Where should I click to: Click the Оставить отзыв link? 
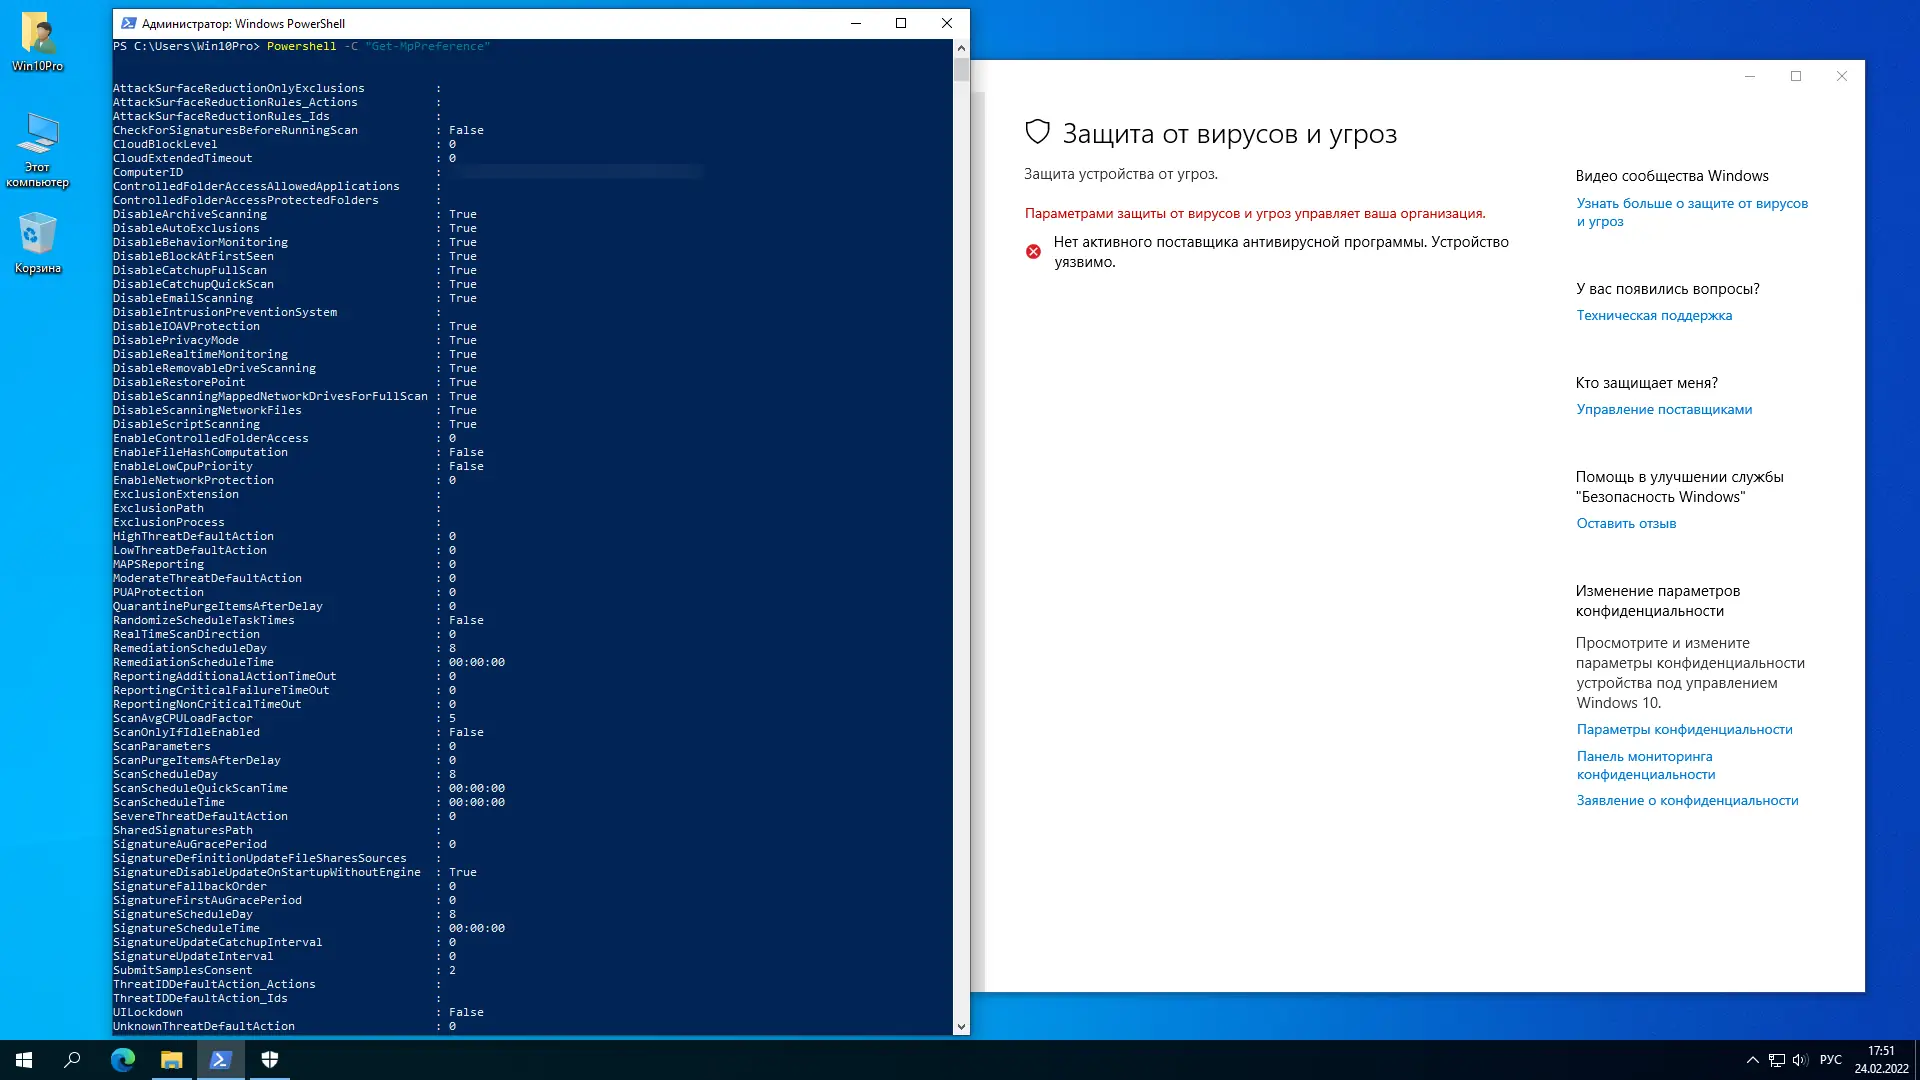coord(1626,523)
